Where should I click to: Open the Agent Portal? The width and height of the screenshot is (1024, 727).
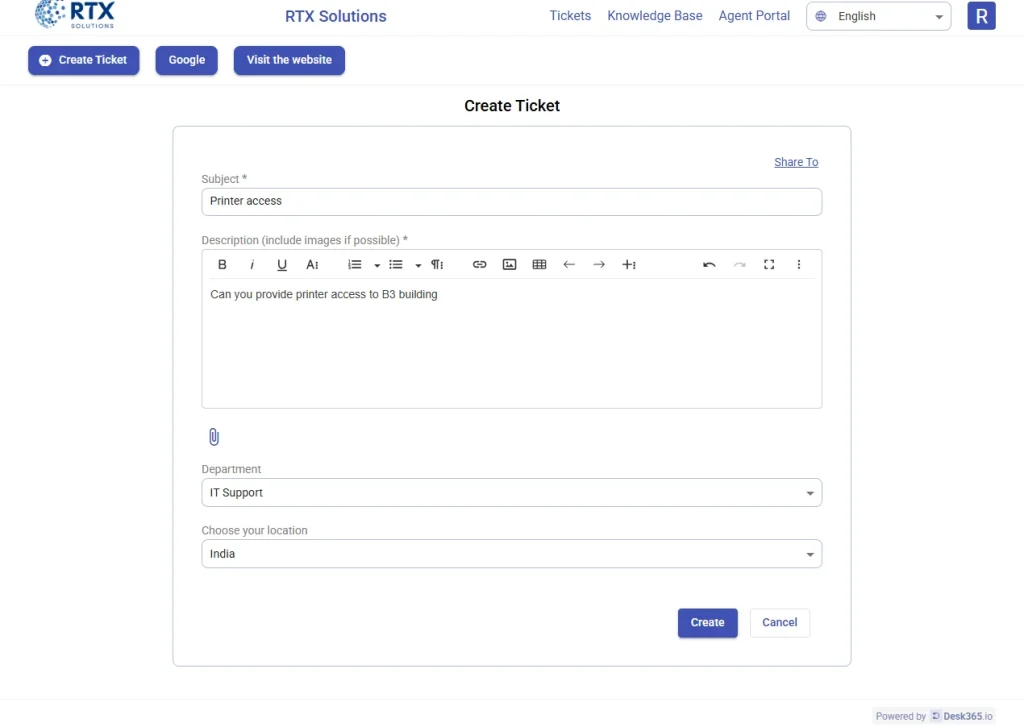pyautogui.click(x=754, y=15)
